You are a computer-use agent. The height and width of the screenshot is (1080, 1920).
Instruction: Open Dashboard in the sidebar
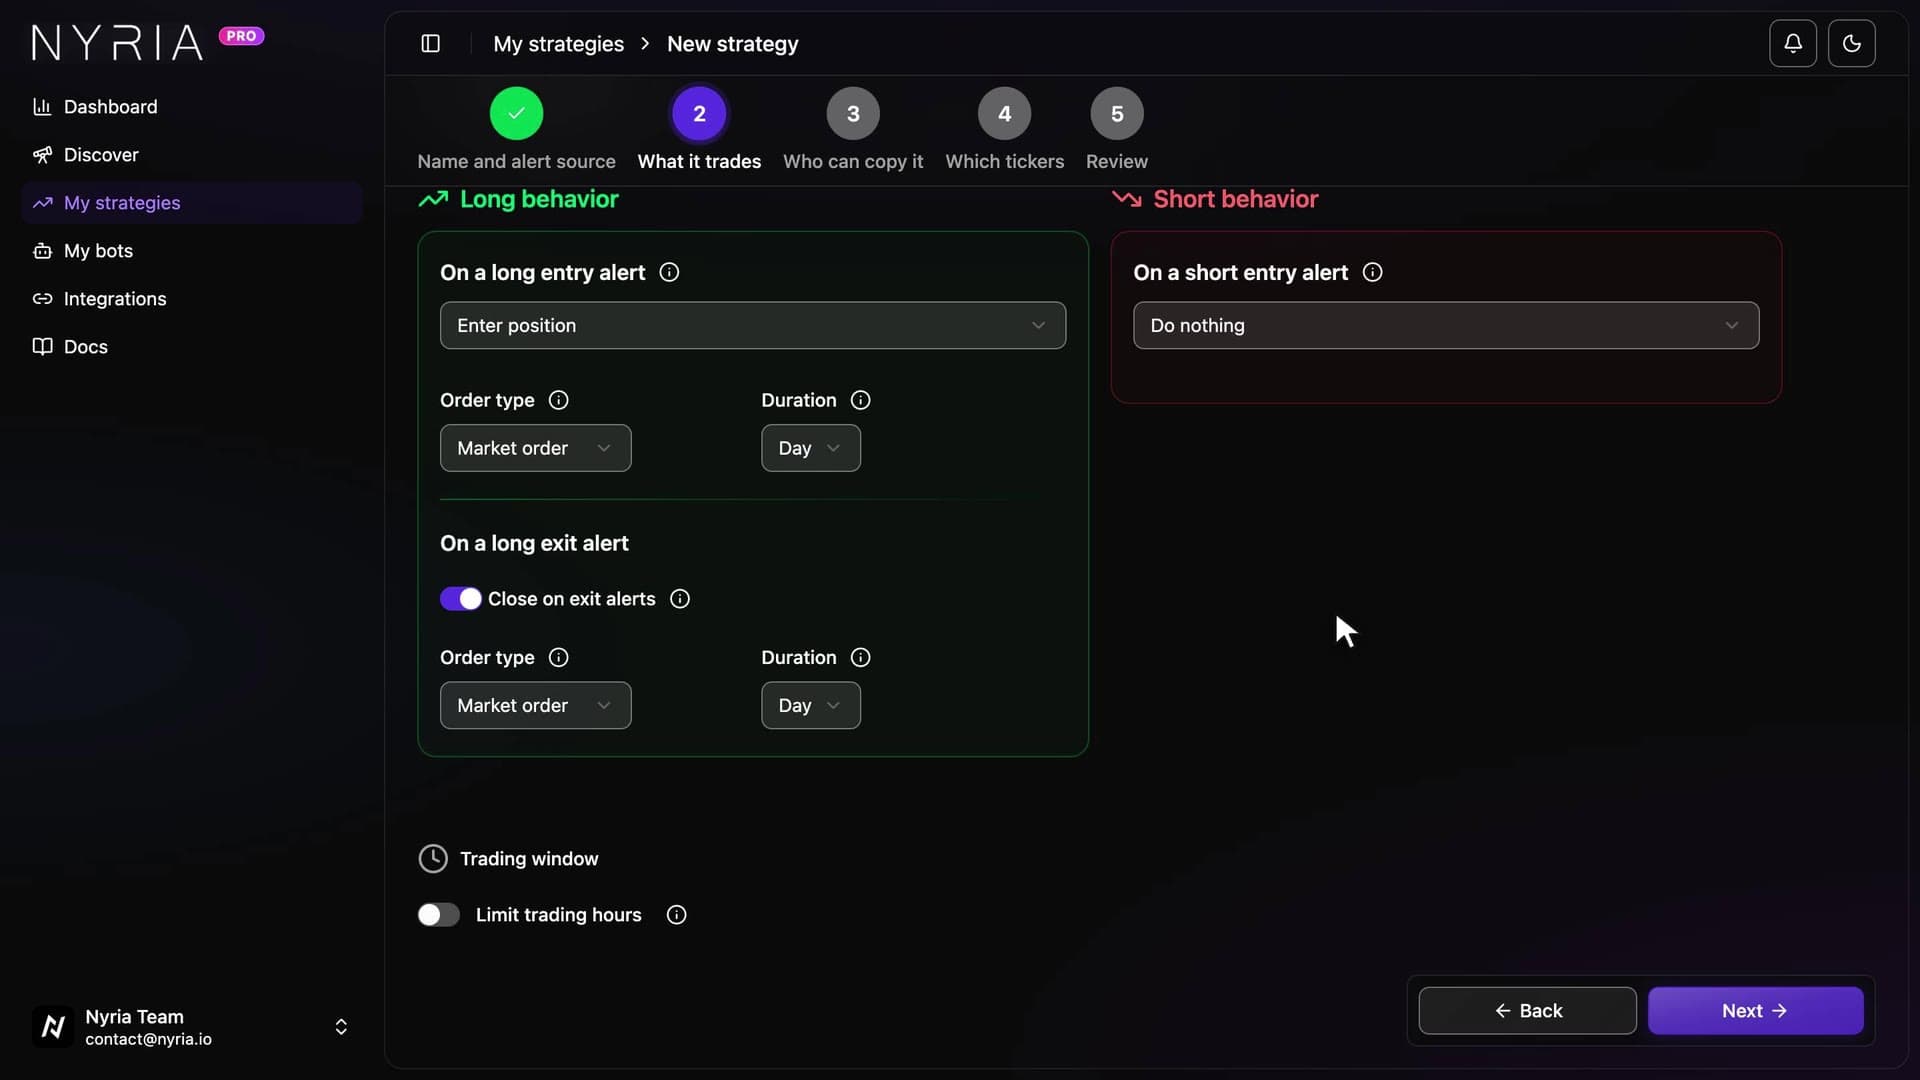[192, 107]
